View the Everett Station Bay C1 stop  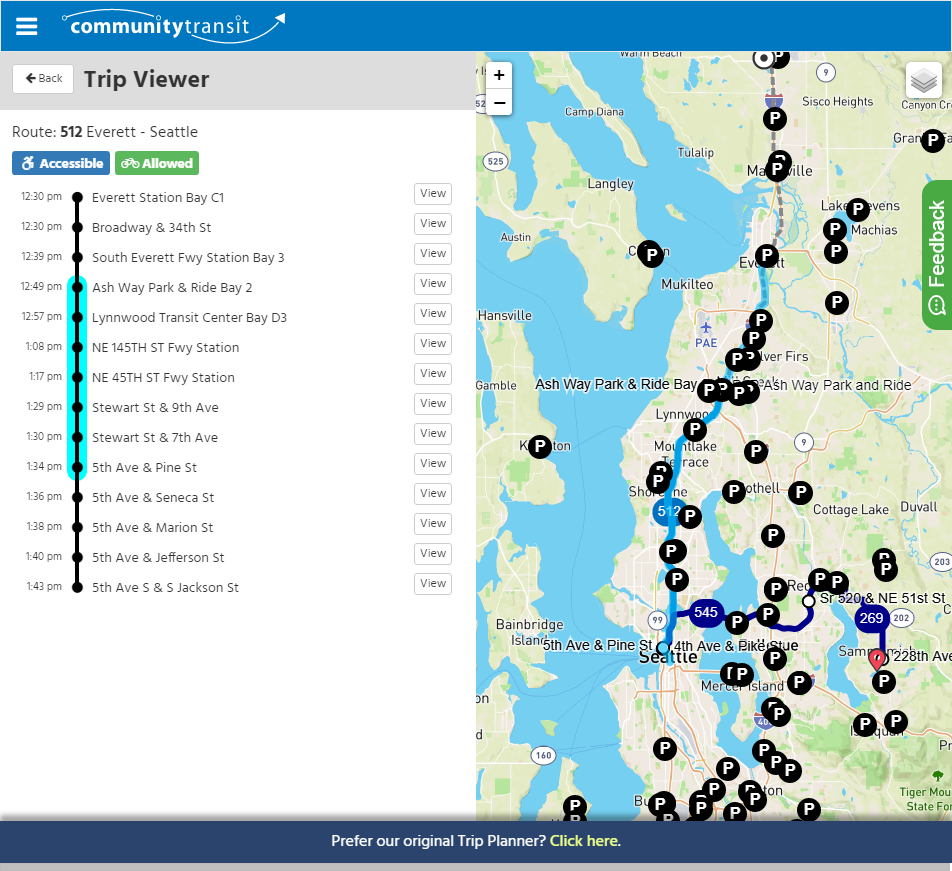tap(432, 194)
